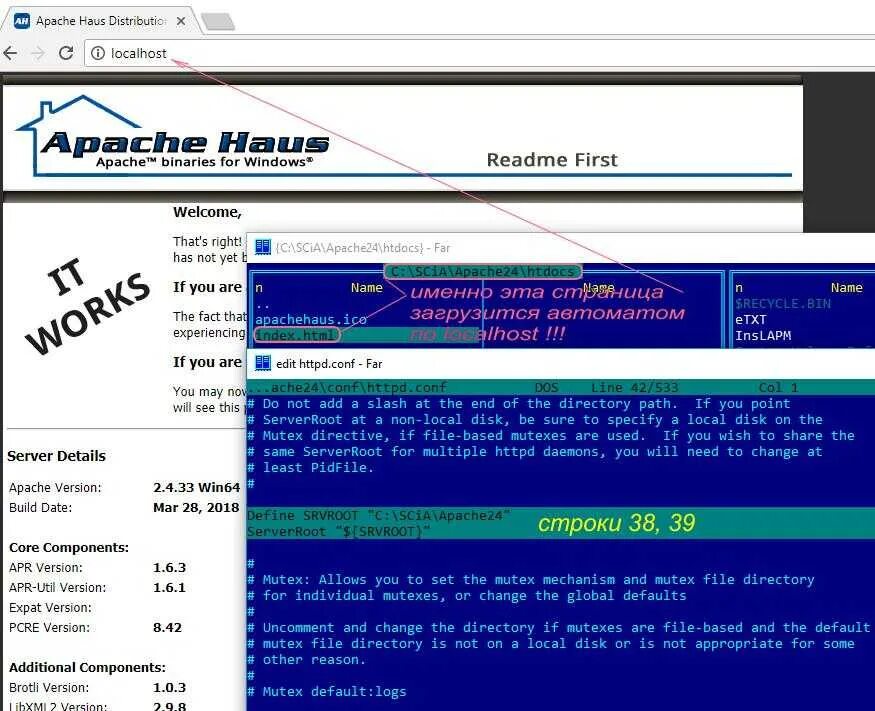Click the PCRE Version value 8.42

(167, 627)
